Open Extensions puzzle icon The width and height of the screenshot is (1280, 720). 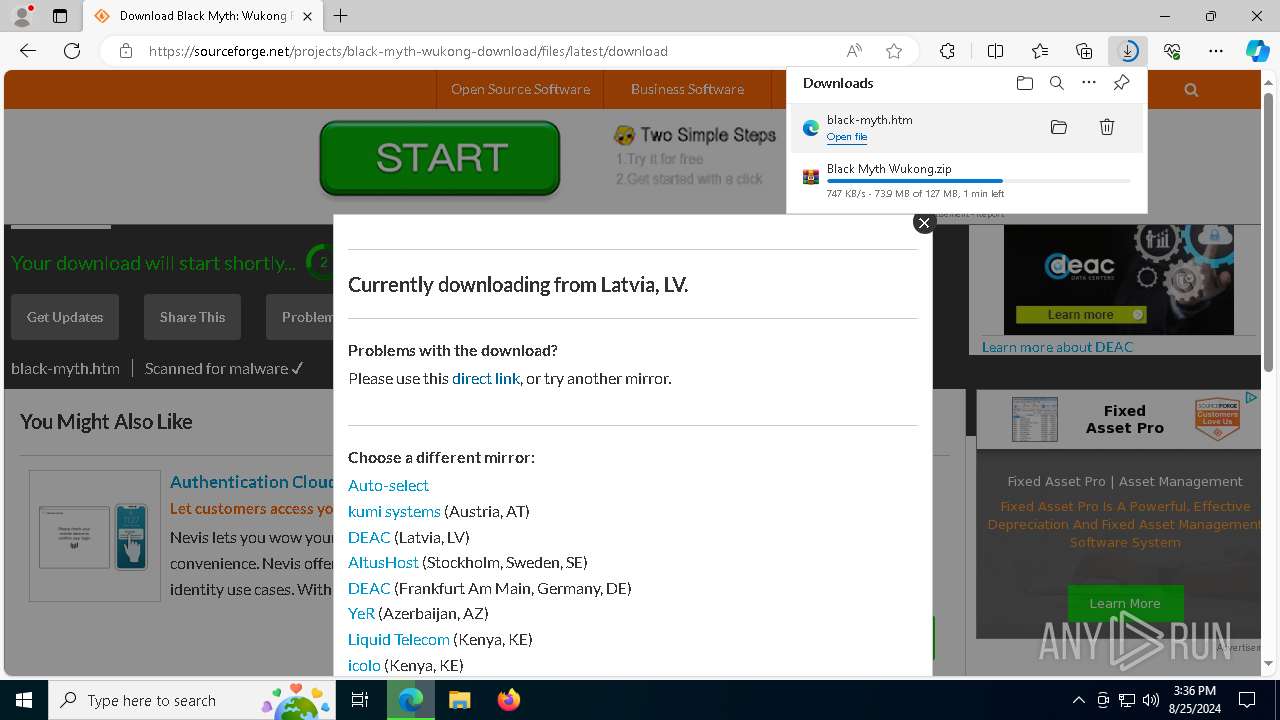pos(947,51)
